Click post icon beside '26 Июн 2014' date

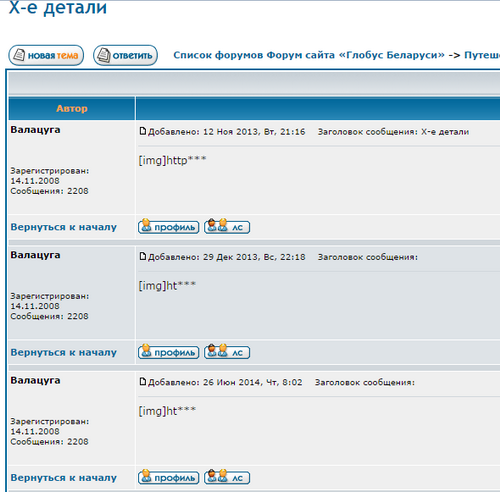tap(143, 382)
